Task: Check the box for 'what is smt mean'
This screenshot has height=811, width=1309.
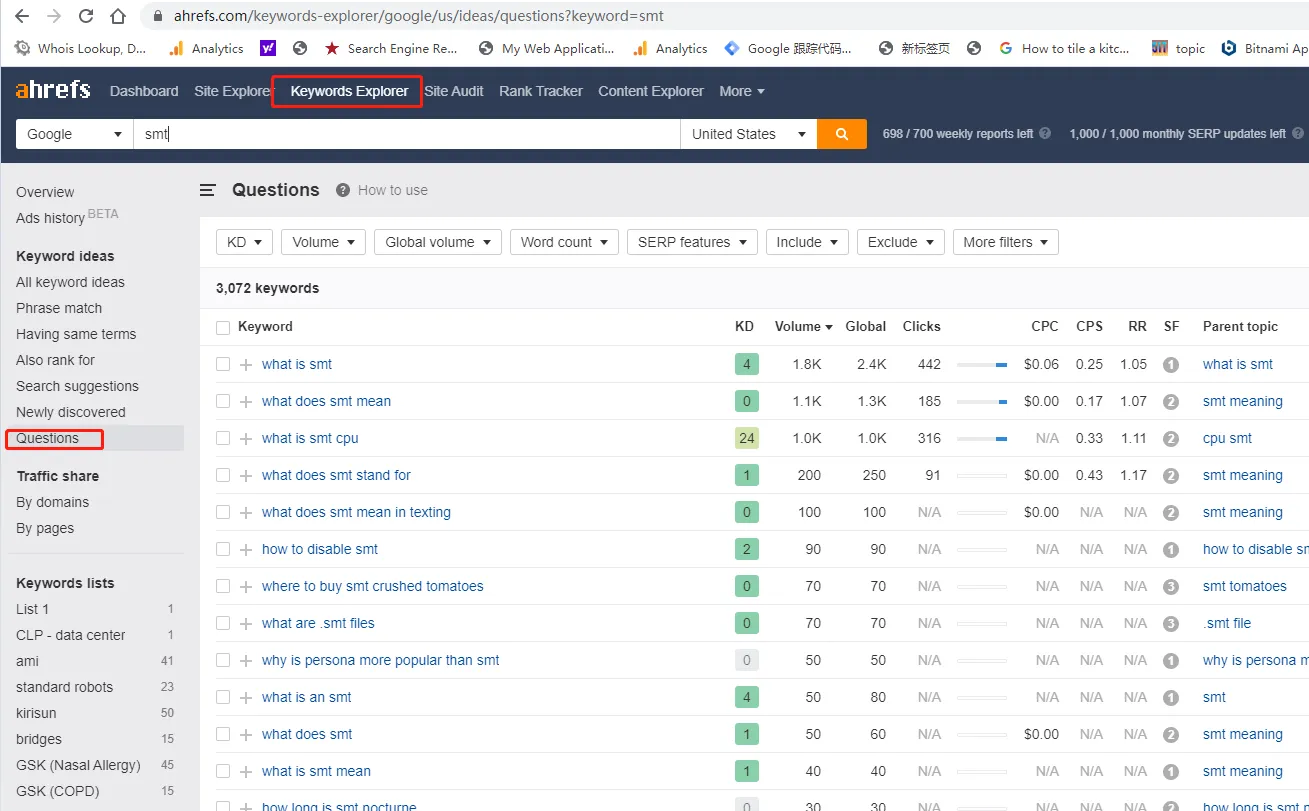Action: [x=223, y=771]
